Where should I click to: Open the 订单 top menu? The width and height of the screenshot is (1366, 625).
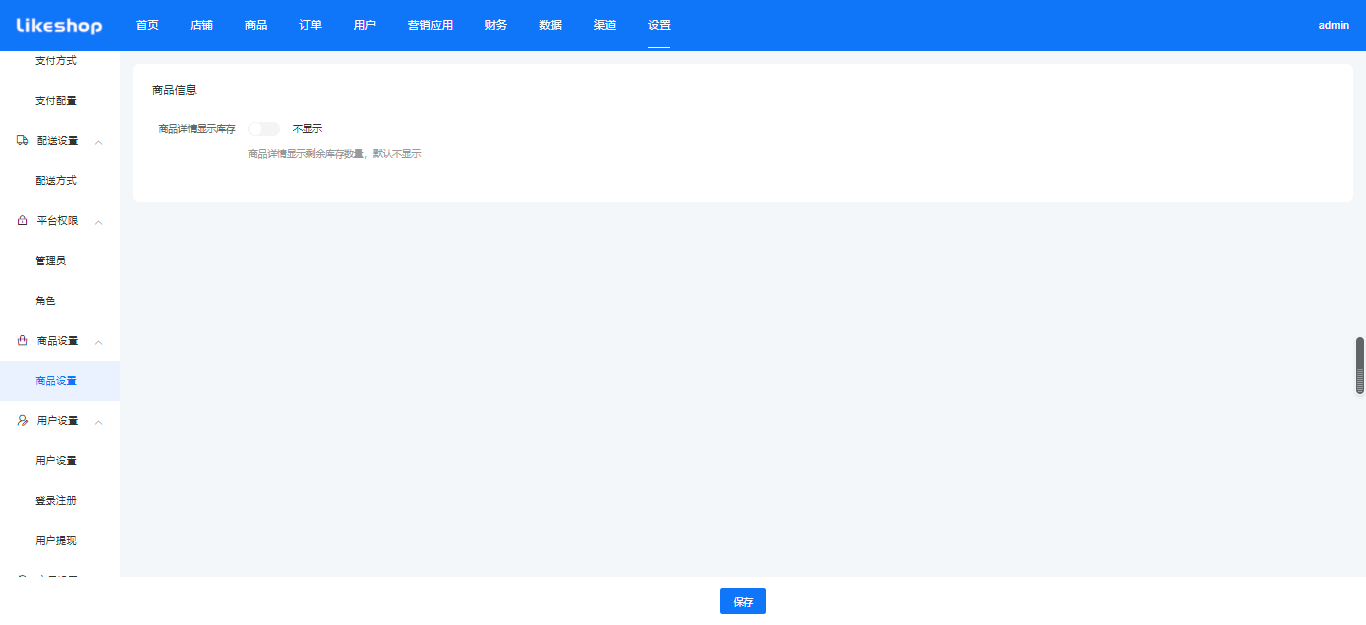pyautogui.click(x=310, y=25)
